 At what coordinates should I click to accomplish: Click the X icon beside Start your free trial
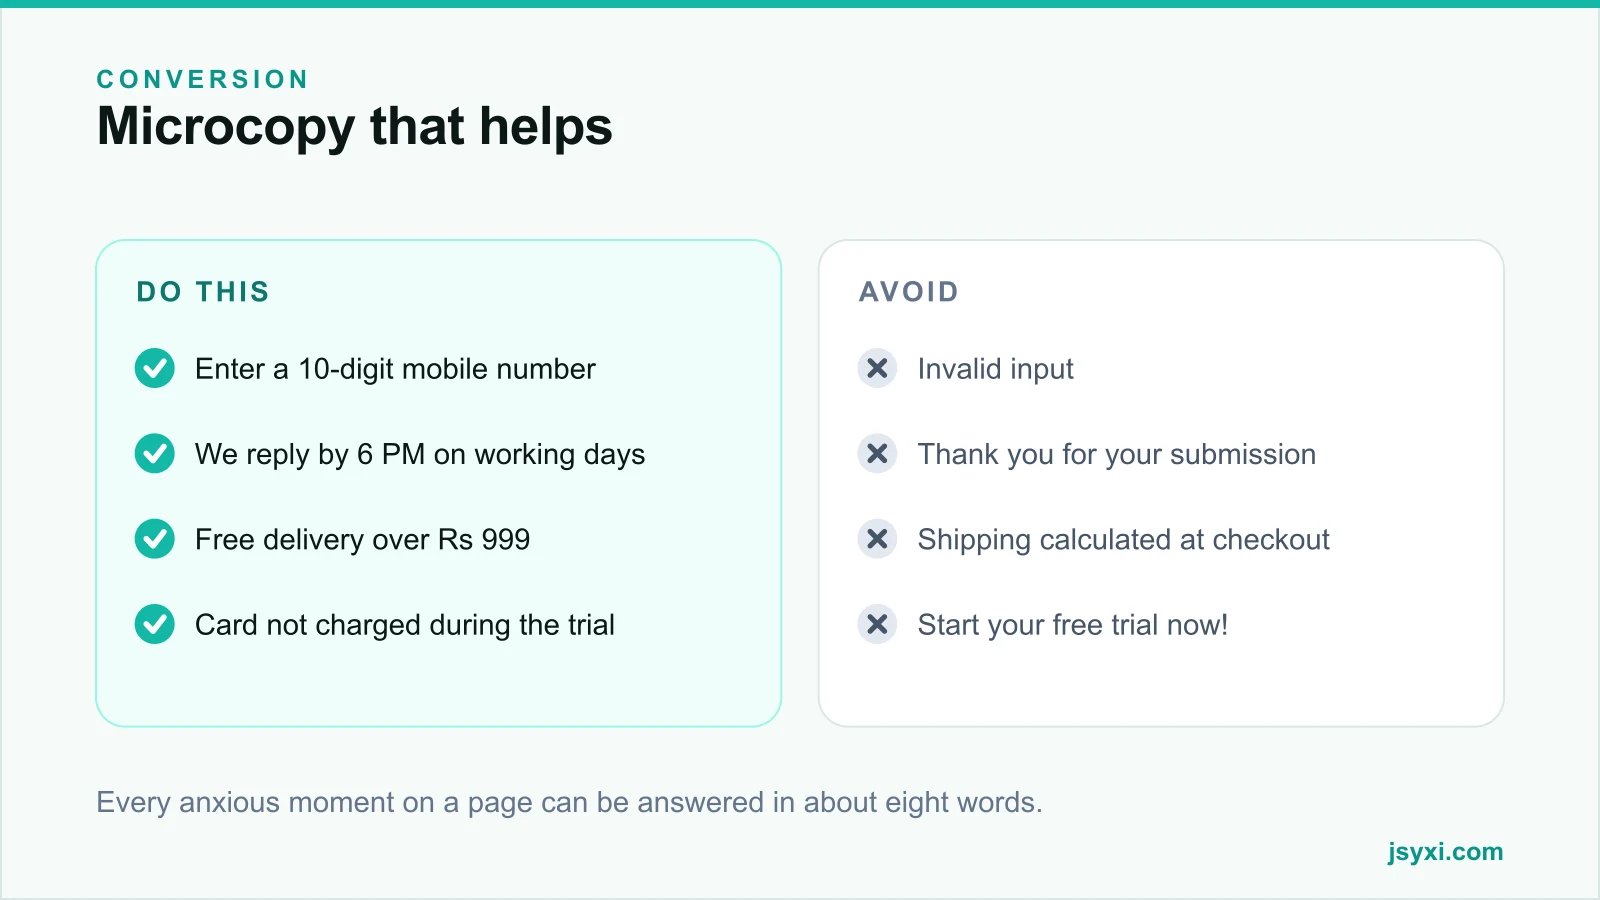(877, 625)
